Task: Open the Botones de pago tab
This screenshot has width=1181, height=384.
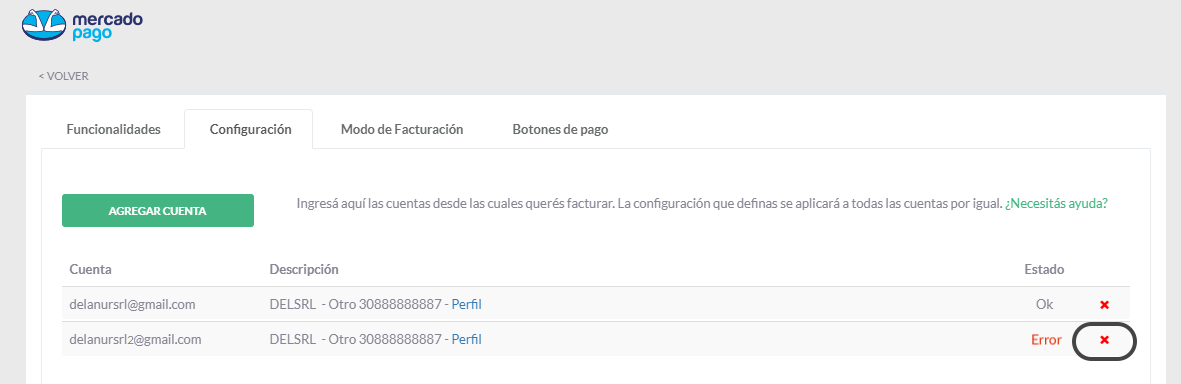Action: tap(560, 130)
